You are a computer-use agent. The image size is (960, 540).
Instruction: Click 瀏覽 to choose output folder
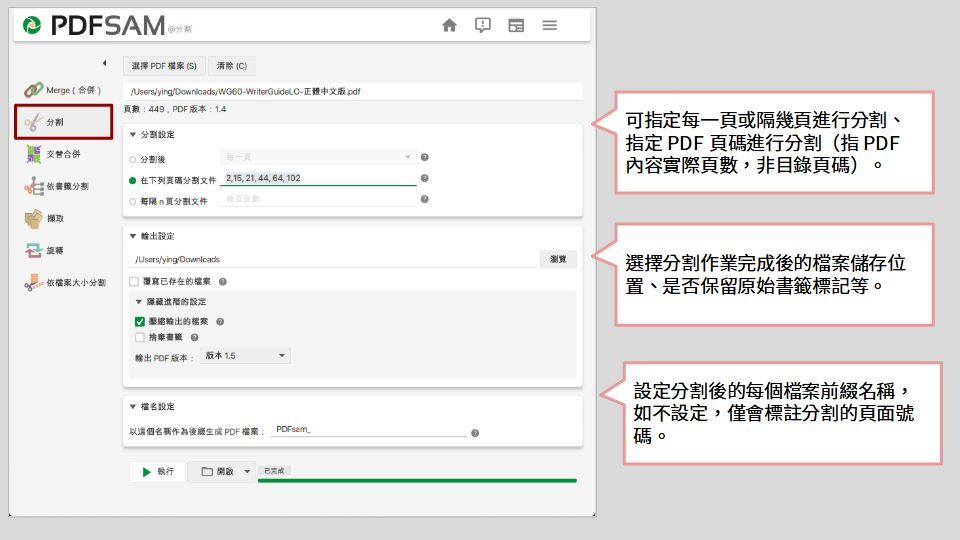pyautogui.click(x=558, y=259)
